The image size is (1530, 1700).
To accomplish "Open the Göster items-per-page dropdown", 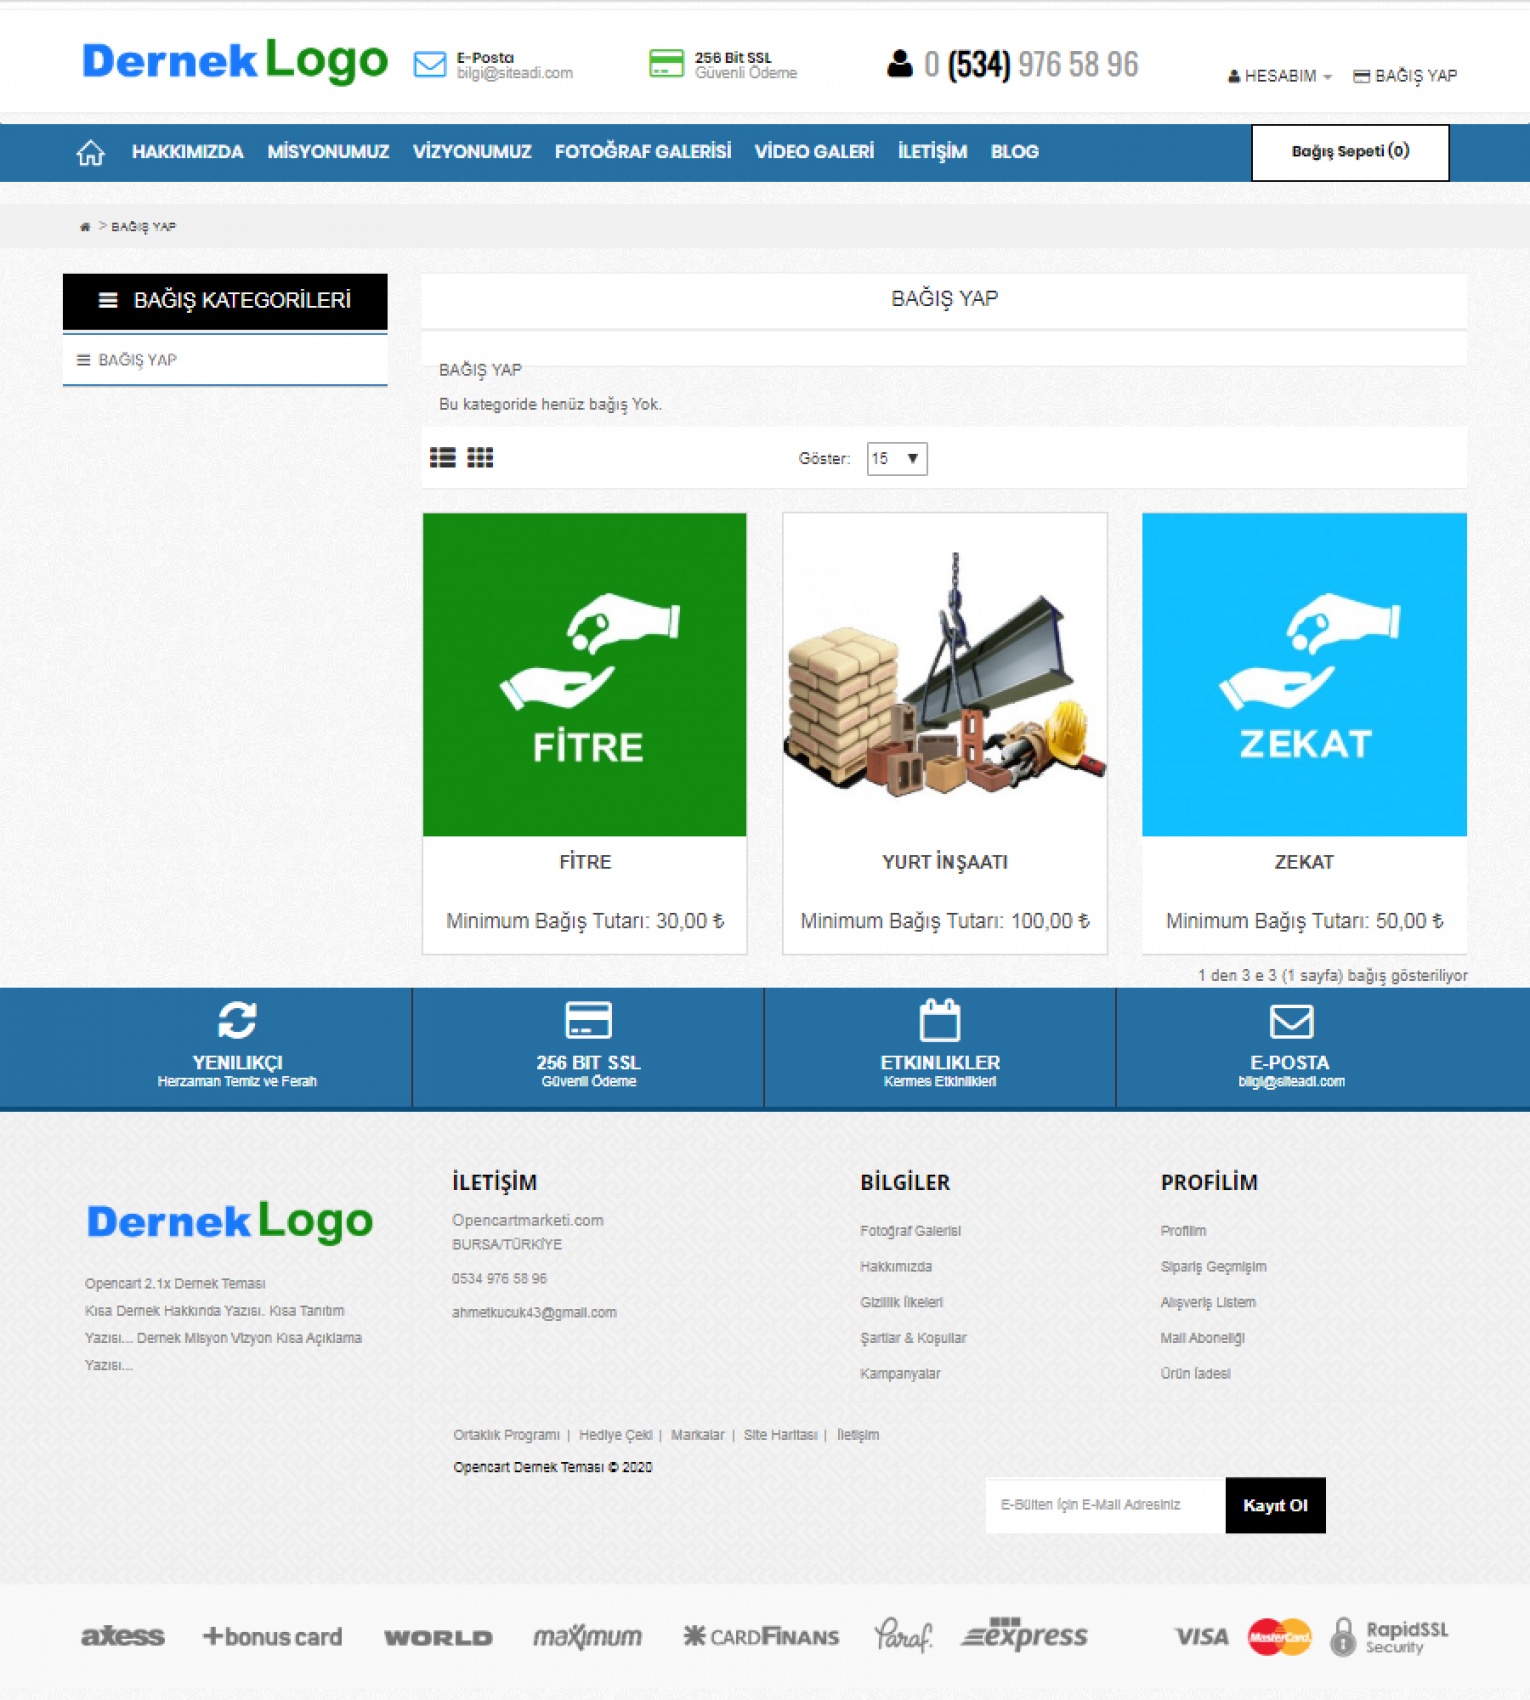I will click(896, 459).
